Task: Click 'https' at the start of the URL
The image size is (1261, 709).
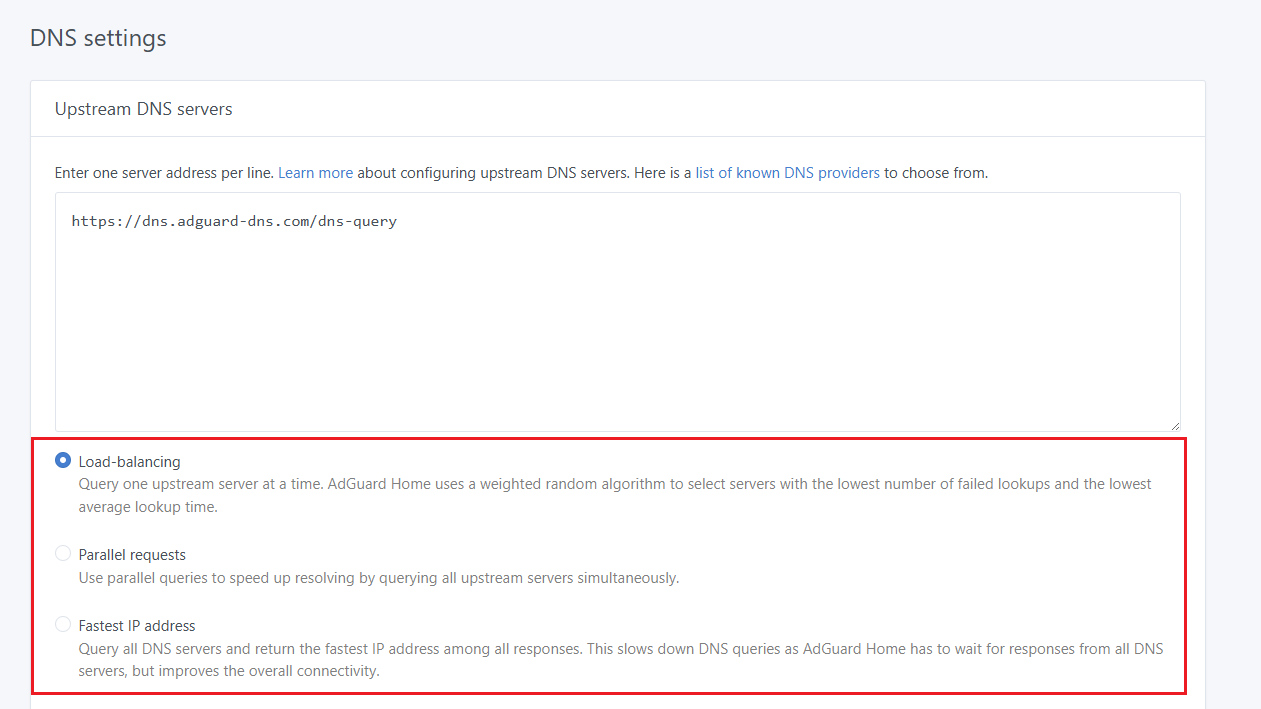Action: [x=91, y=221]
